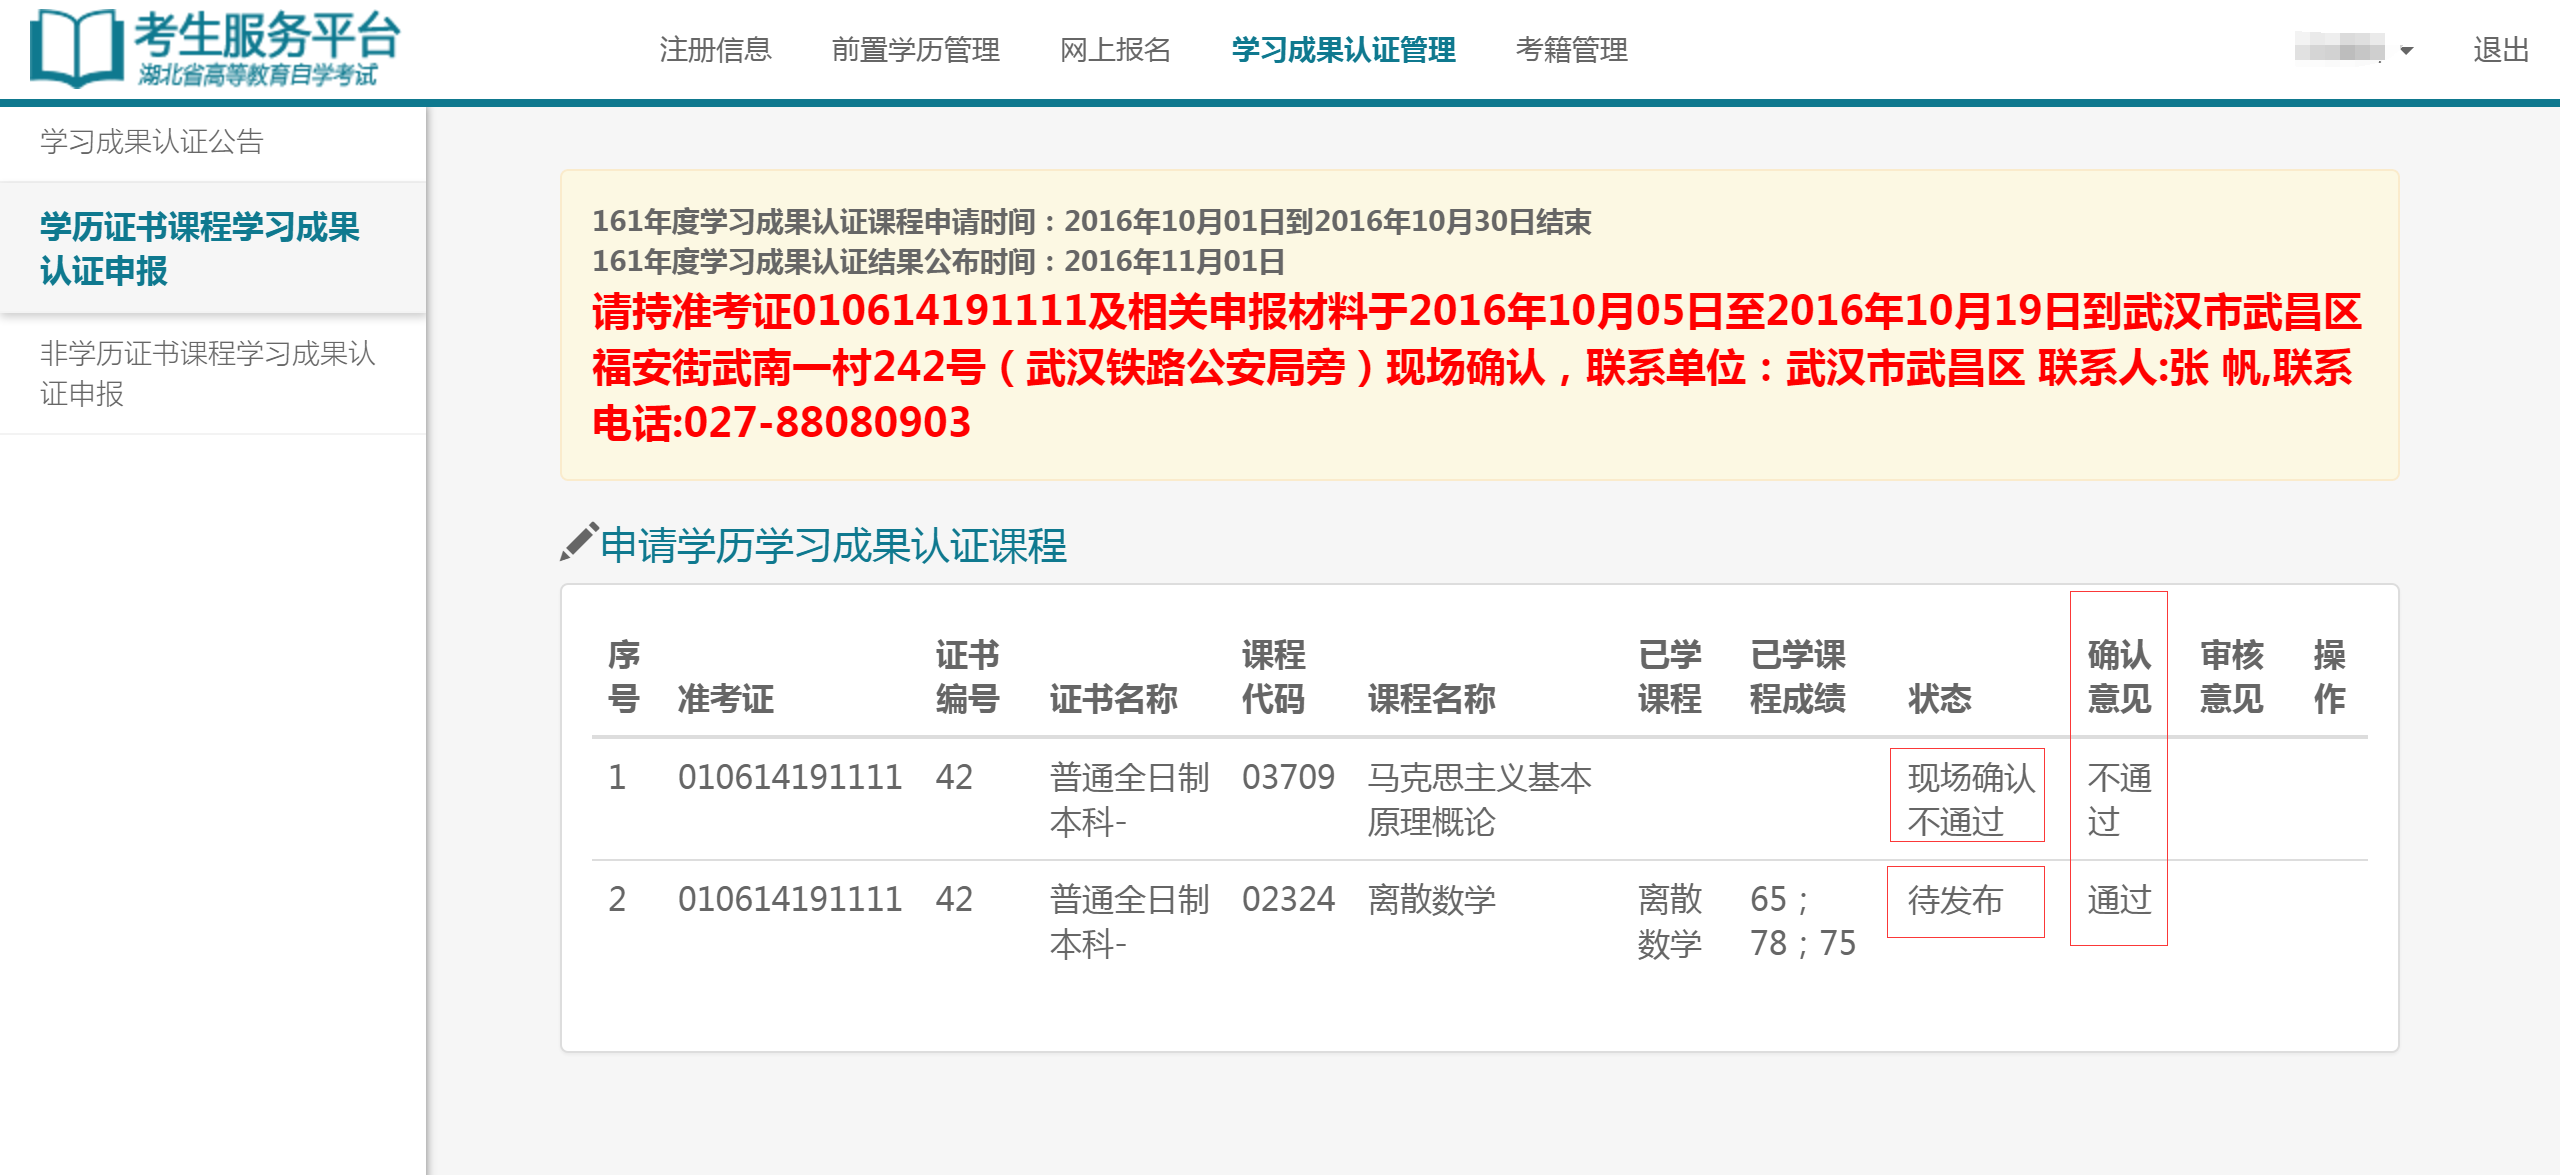Open the 注册信息 menu

coord(715,50)
